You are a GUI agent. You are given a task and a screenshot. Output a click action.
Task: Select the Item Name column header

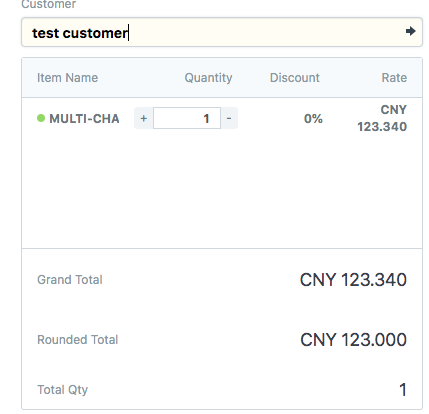pyautogui.click(x=67, y=78)
